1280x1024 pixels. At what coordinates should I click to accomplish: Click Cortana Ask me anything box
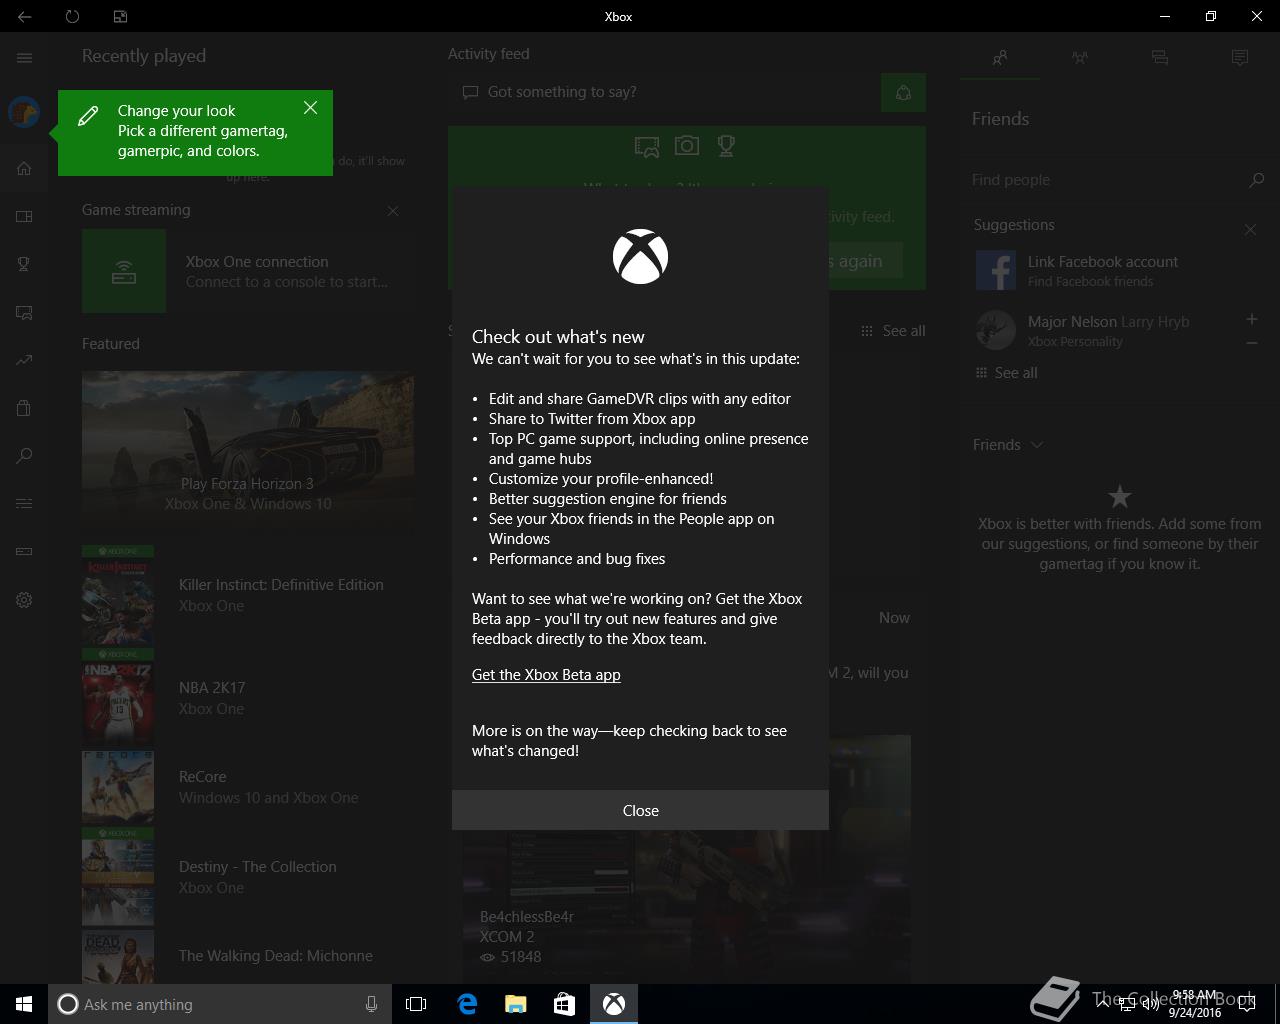(x=220, y=1004)
